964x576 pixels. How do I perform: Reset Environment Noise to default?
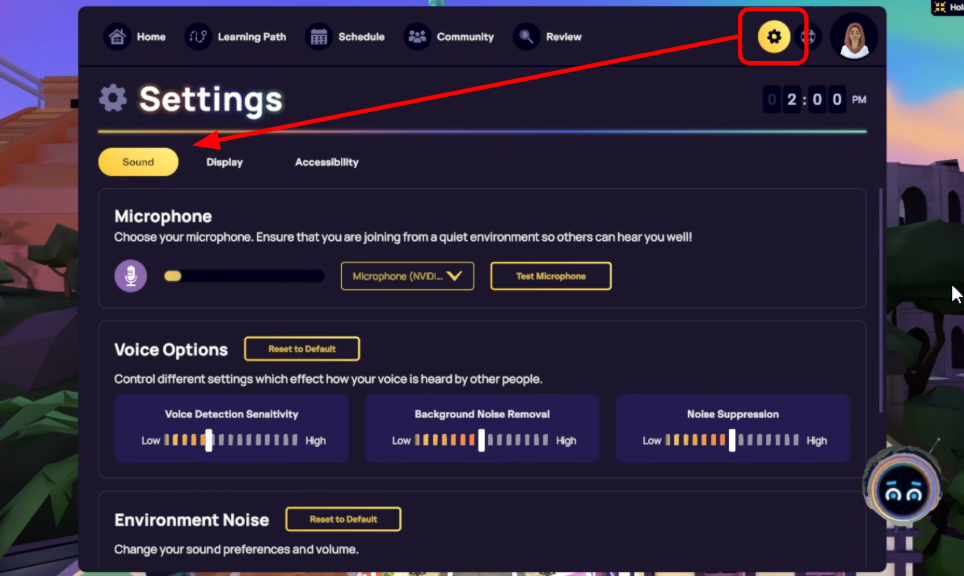coord(343,519)
